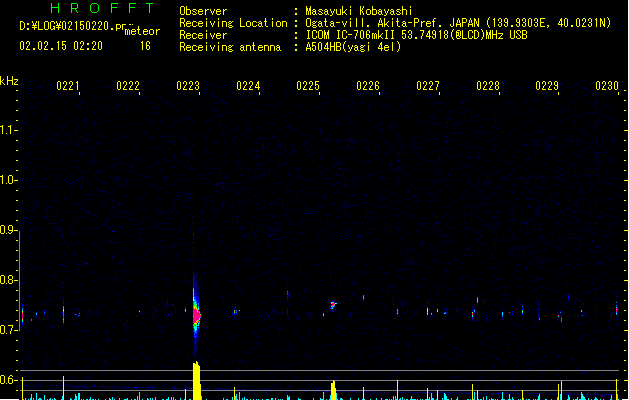Click the timestamp 02.02.15 02:20

[x=61, y=46]
